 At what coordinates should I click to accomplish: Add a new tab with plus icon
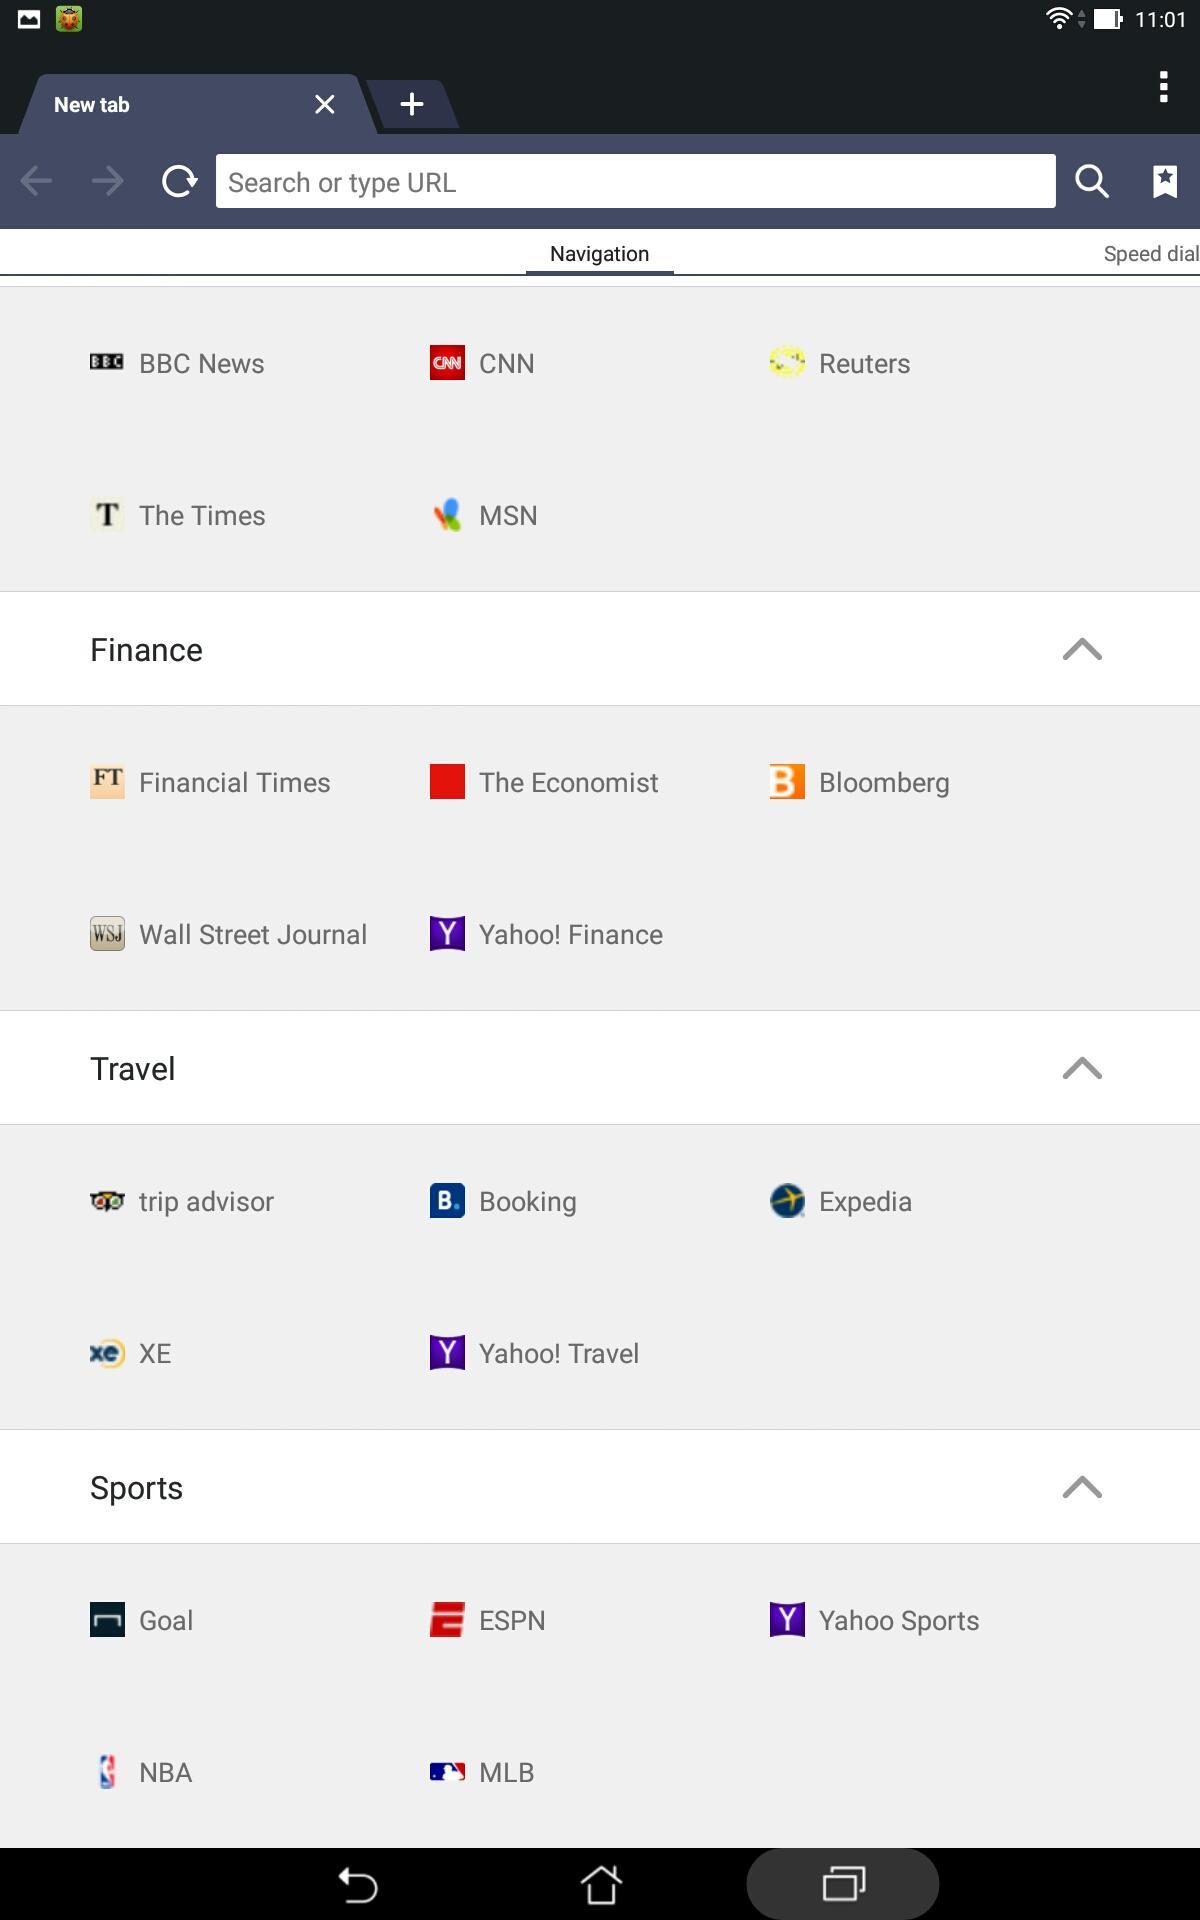(411, 104)
